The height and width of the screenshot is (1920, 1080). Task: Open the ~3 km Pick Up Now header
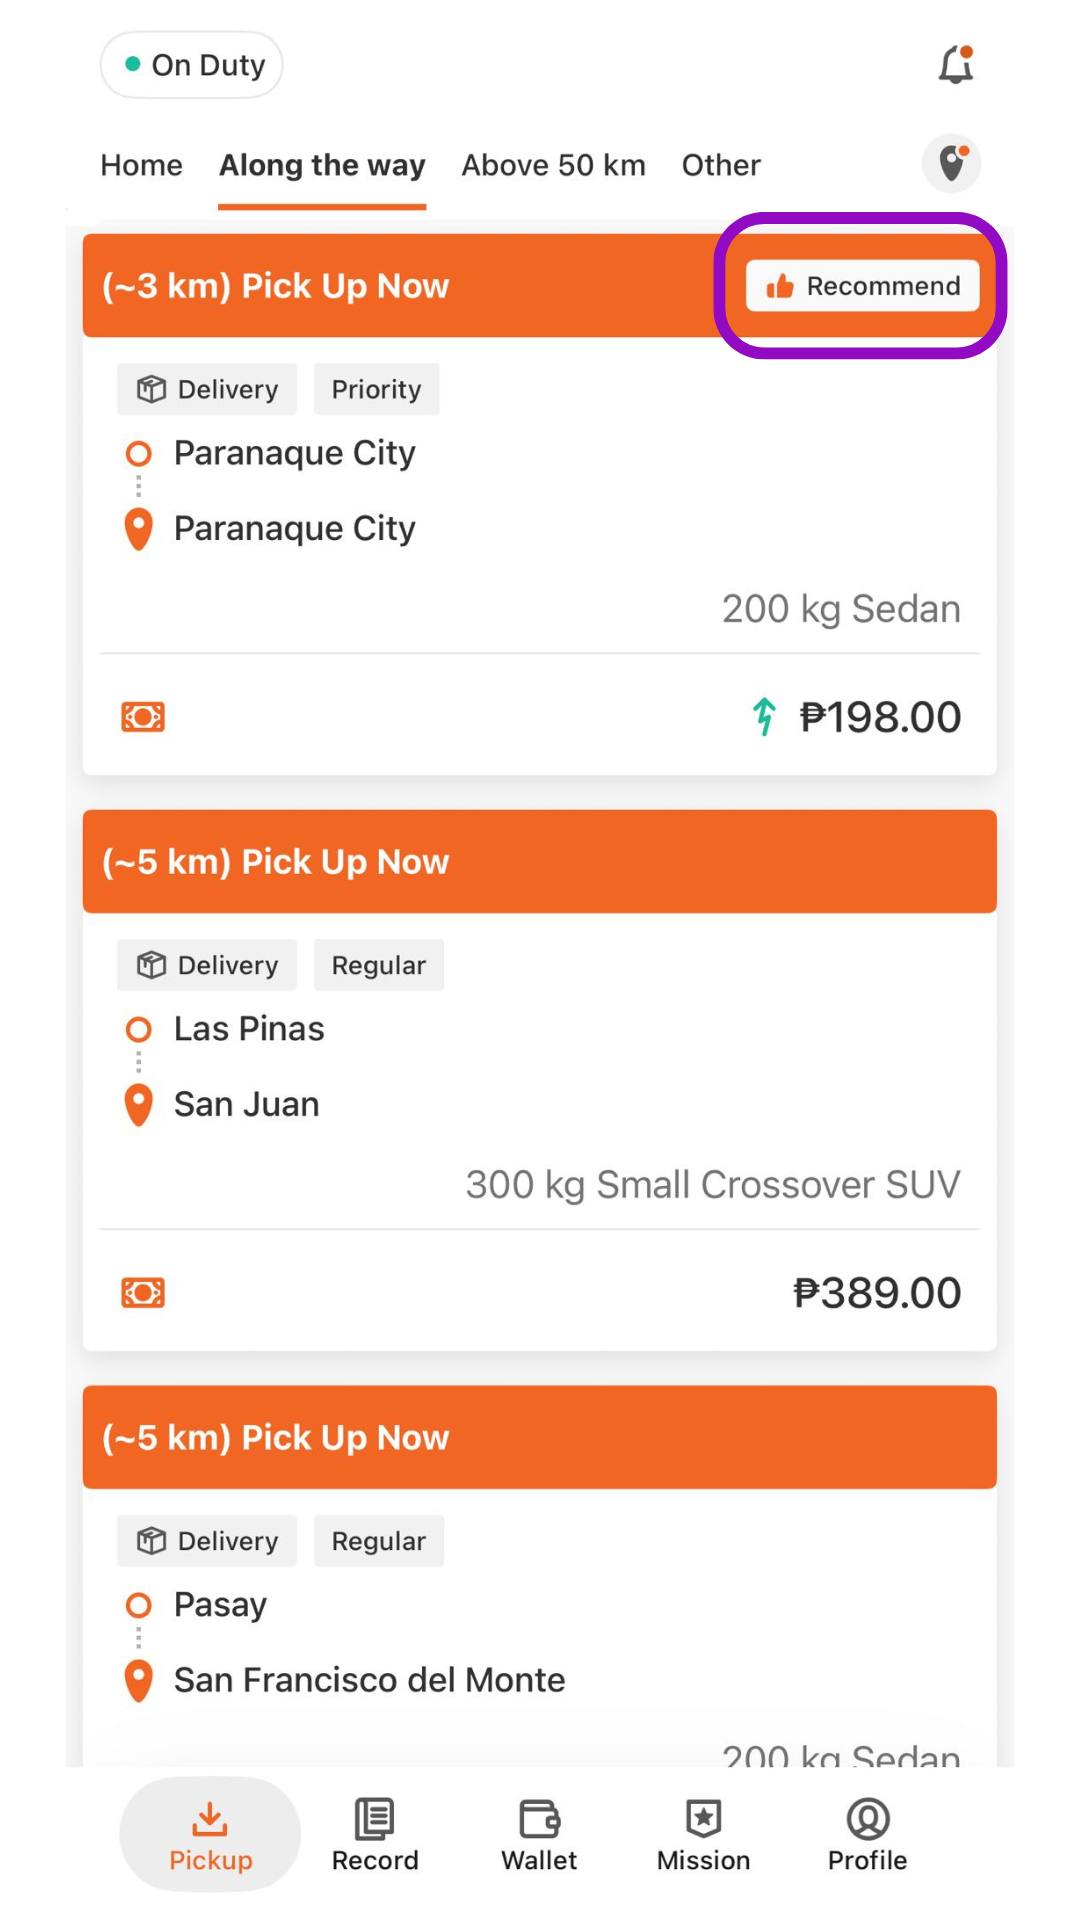click(x=539, y=286)
